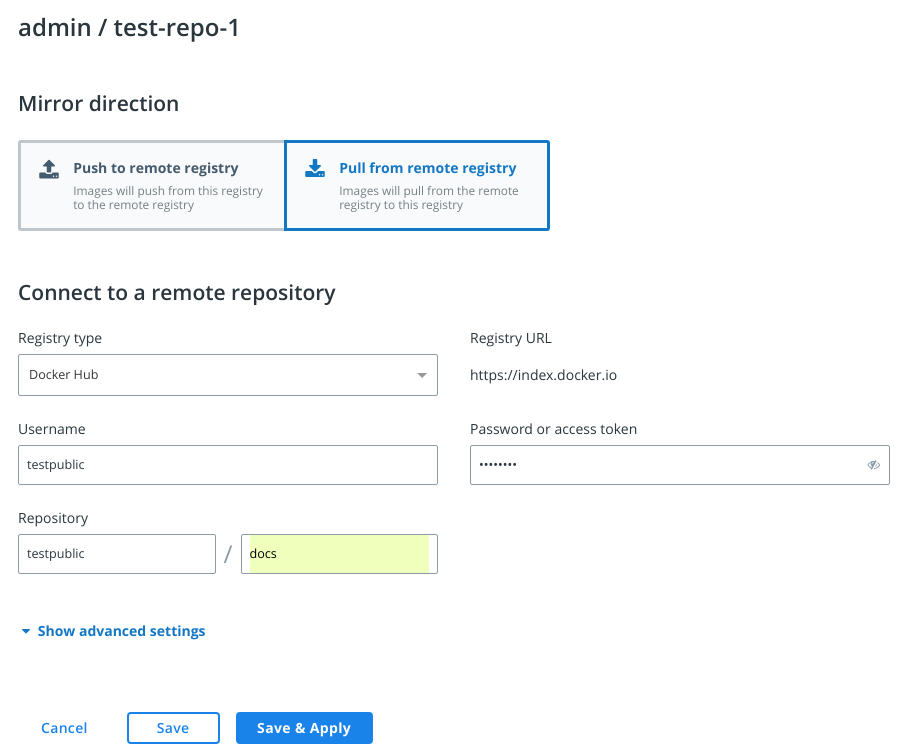Click the https://index.docker.io registry URL text
Screen dimensions: 916x752
[x=544, y=376]
